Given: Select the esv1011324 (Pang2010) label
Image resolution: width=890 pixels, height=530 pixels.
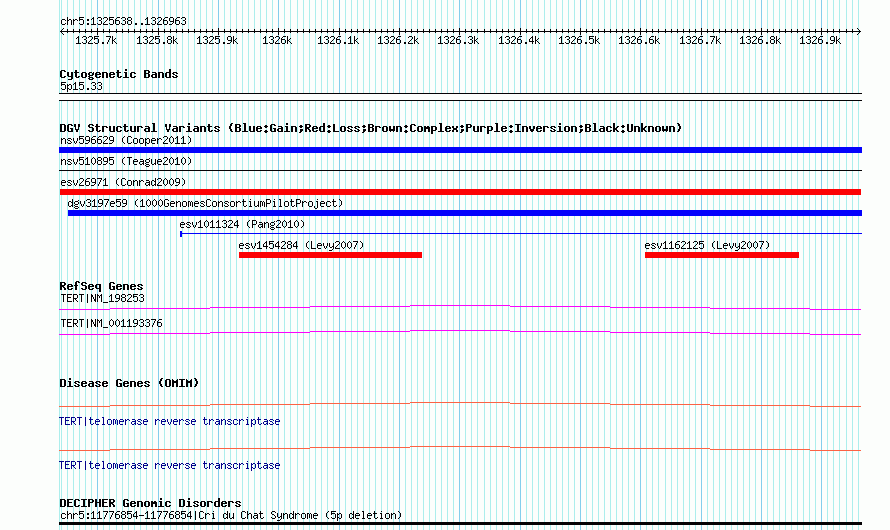Looking at the screenshot, I should click(242, 224).
